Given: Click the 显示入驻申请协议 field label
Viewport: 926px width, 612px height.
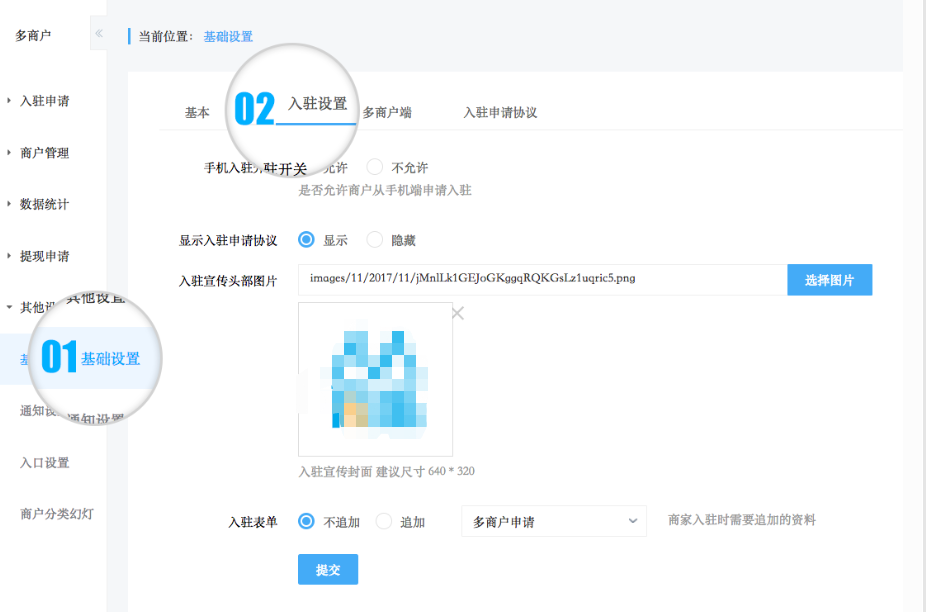Looking at the screenshot, I should [x=228, y=240].
